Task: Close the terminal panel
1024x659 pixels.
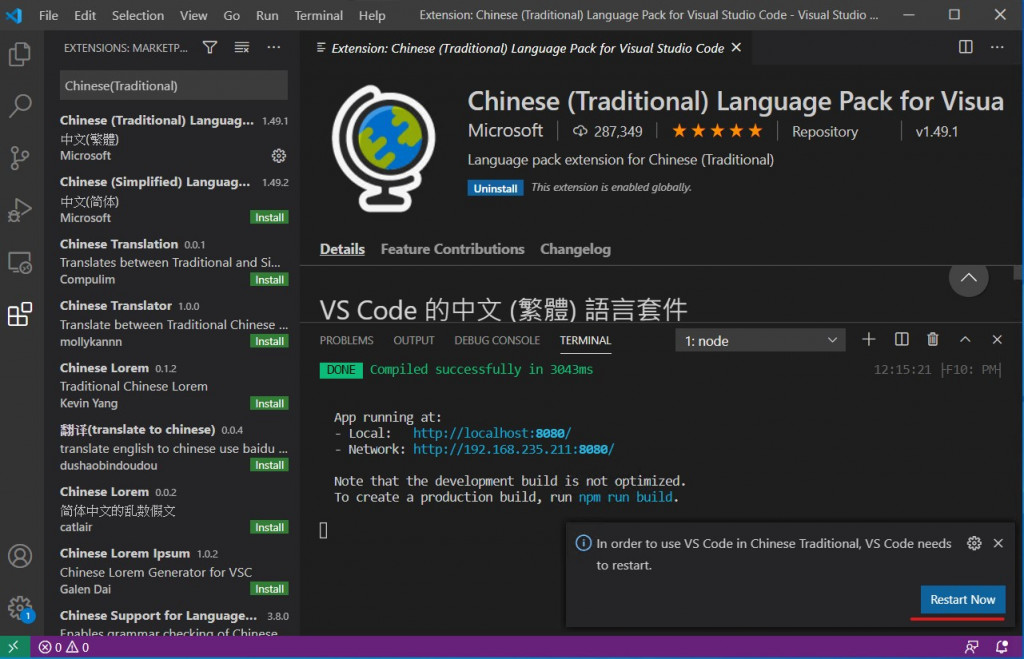Action: coord(997,340)
